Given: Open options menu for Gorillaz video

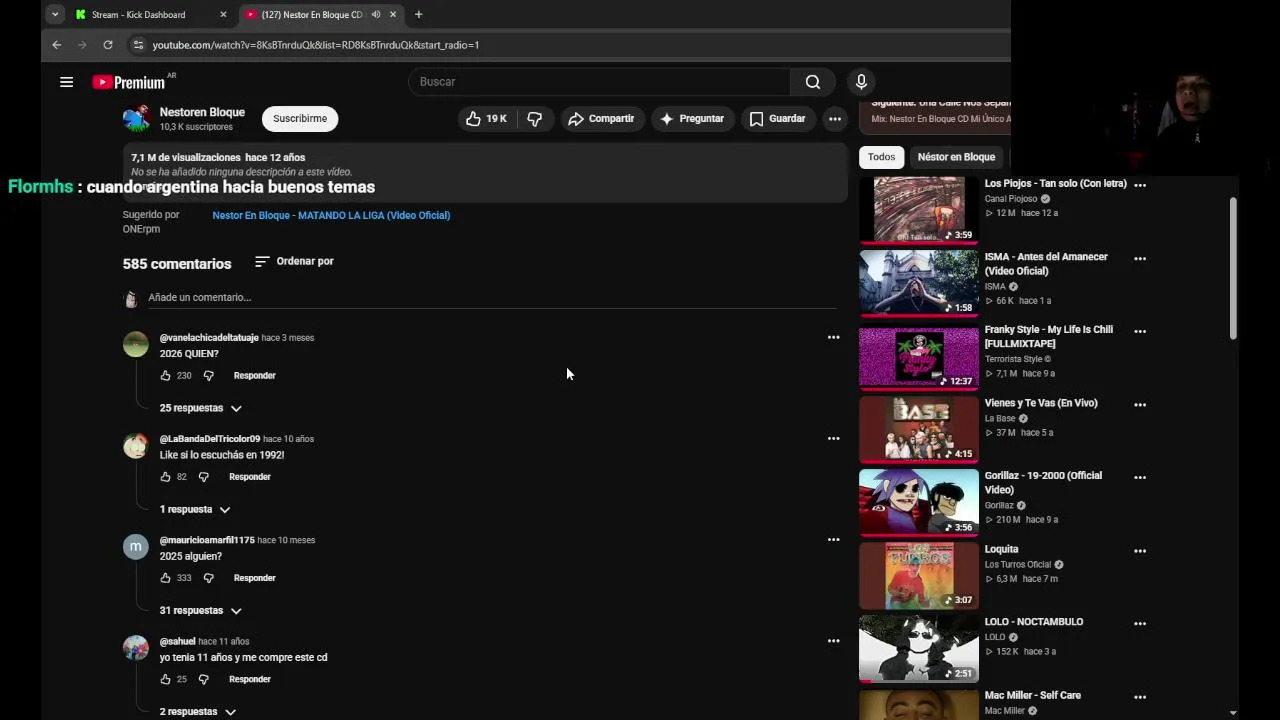Looking at the screenshot, I should tap(1139, 477).
